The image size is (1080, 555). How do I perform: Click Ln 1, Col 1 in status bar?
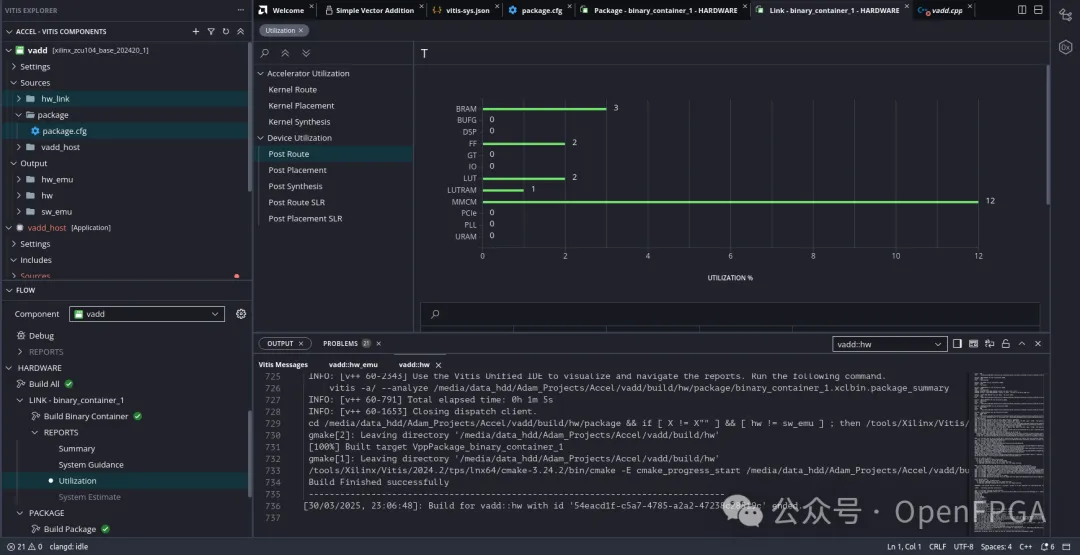click(x=904, y=547)
